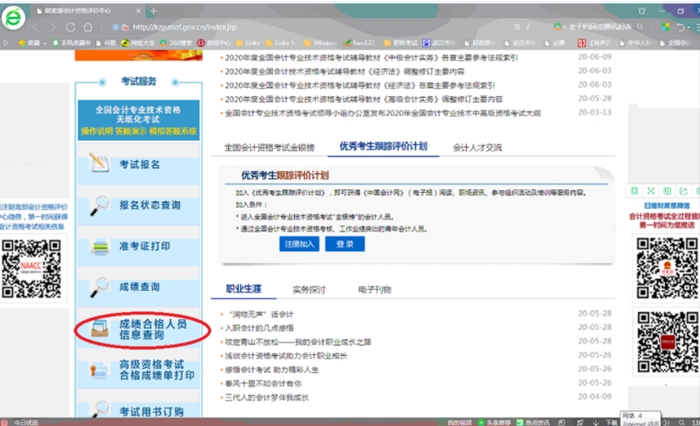Click the 准考证打印 printer icon
The image size is (700, 426).
click(99, 246)
